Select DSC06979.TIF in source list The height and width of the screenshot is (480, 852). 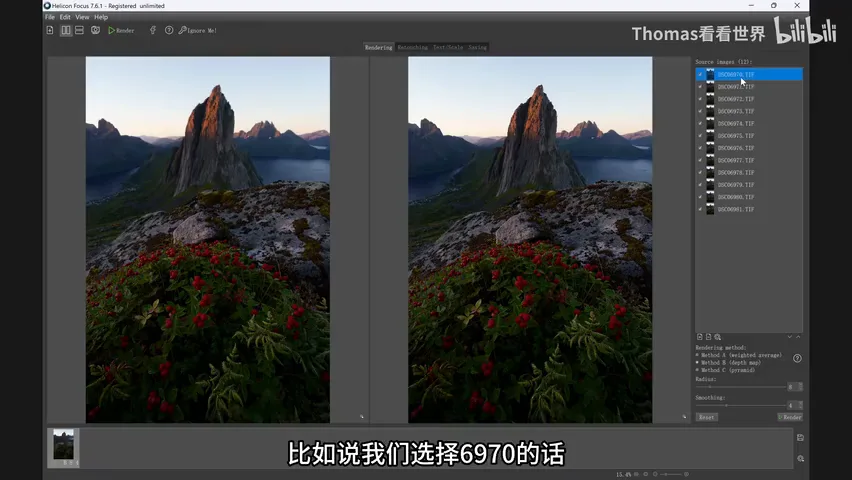pyautogui.click(x=749, y=185)
